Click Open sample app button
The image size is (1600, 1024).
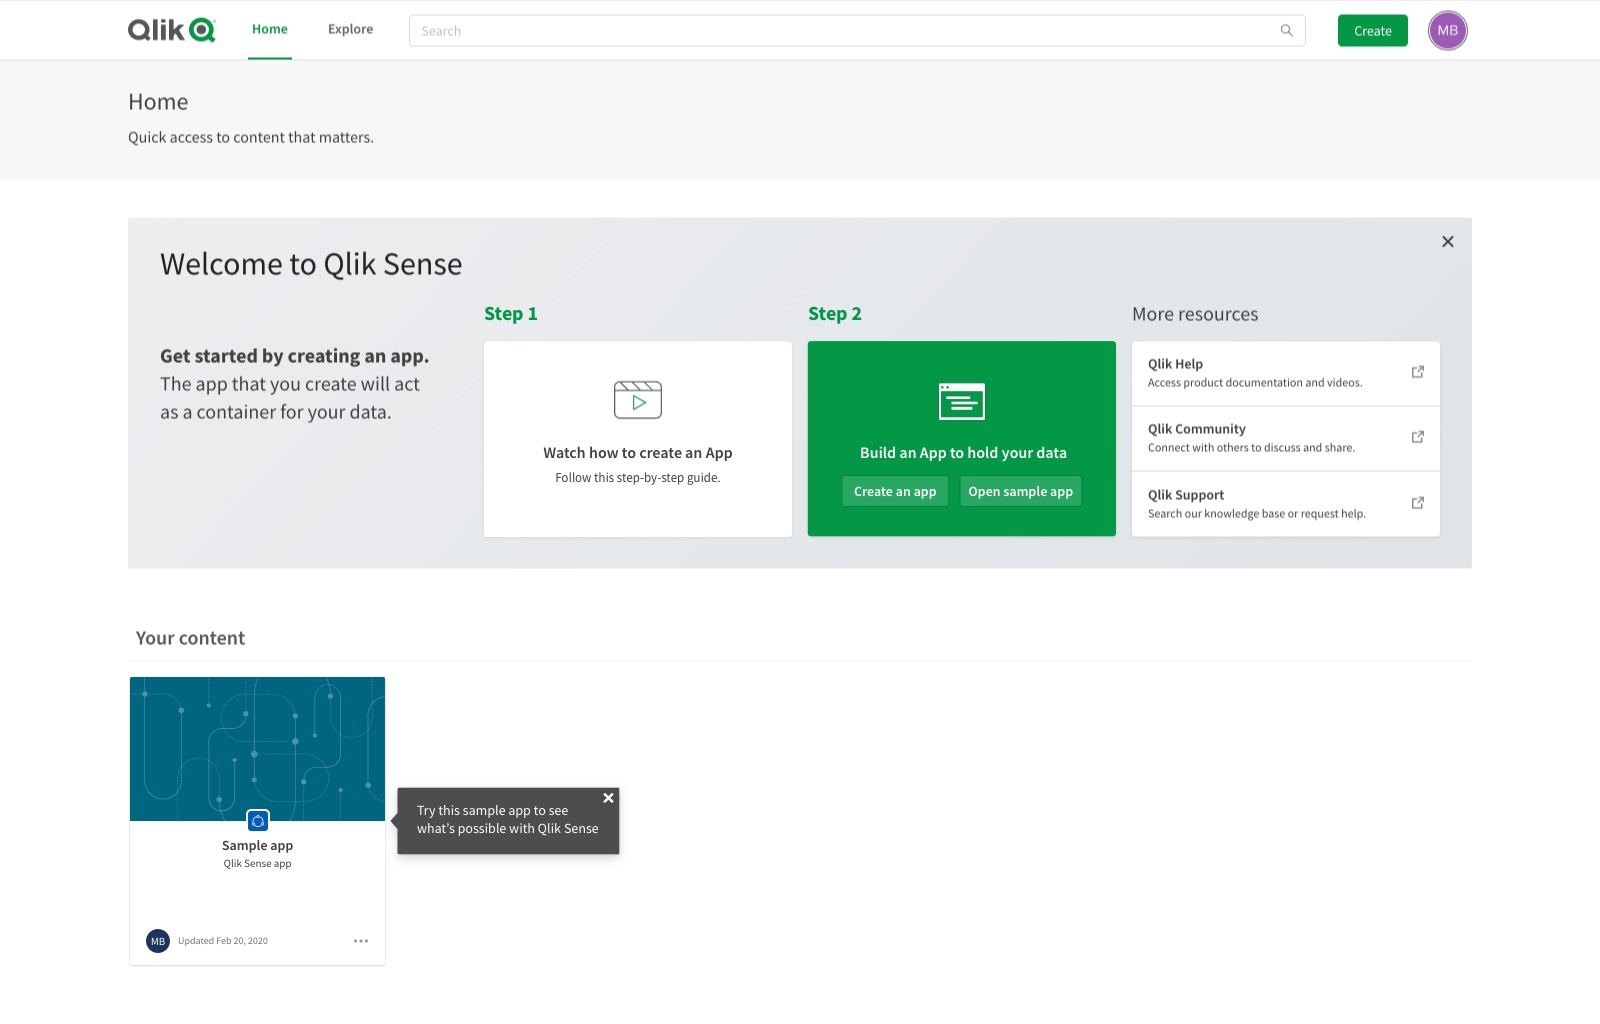[x=1020, y=492]
